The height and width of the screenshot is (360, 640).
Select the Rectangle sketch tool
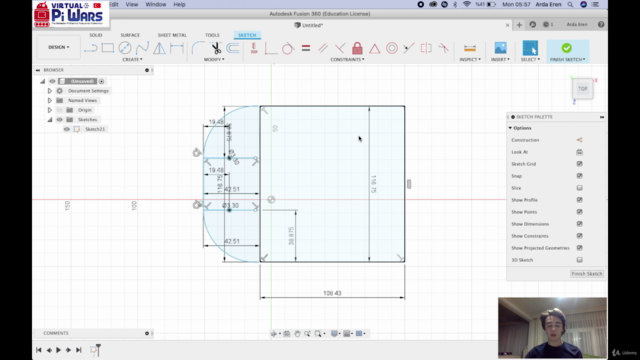[x=108, y=48]
